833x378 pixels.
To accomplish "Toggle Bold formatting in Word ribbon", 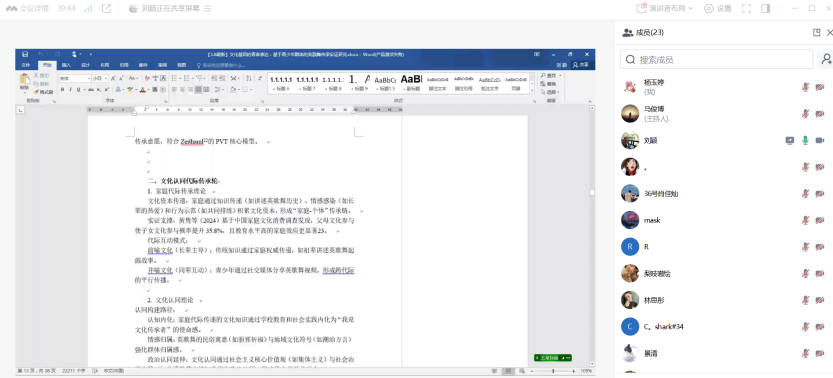I will [x=62, y=90].
